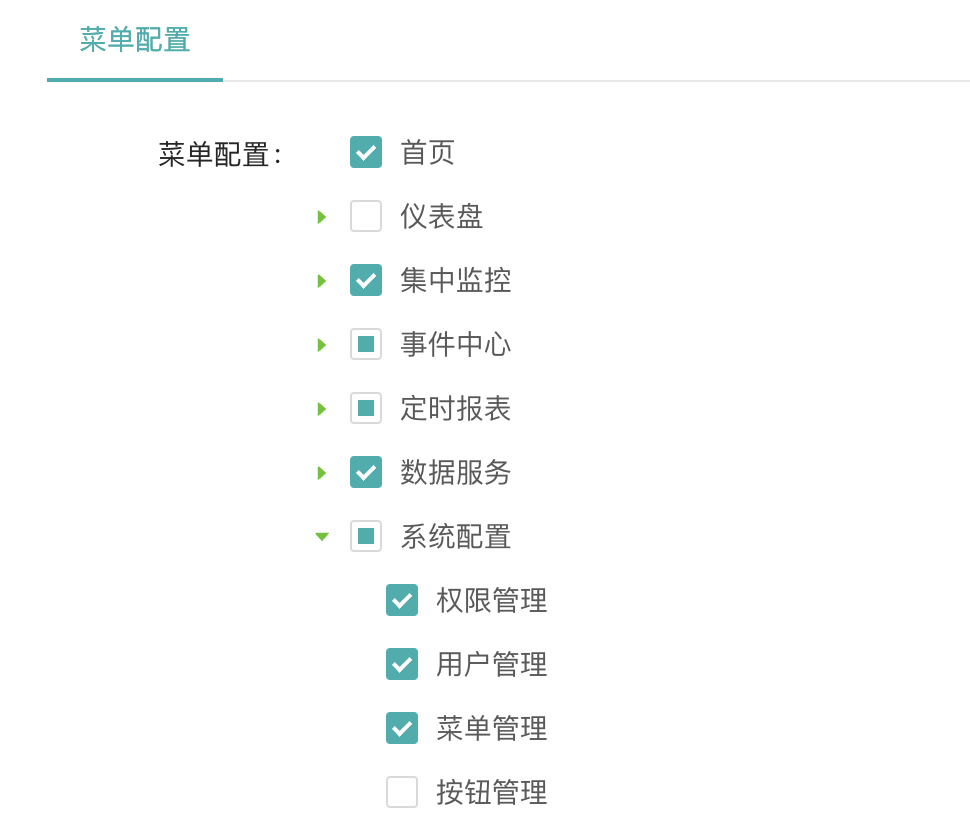The image size is (970, 840).
Task: Uncheck the 菜单管理 checkbox
Action: (x=402, y=728)
